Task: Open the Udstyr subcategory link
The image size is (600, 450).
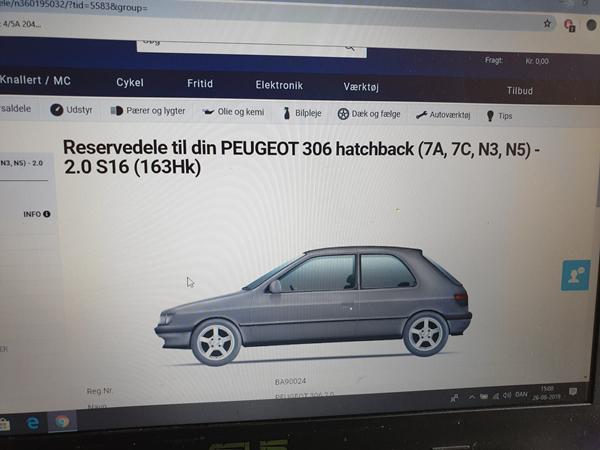Action: click(x=79, y=110)
